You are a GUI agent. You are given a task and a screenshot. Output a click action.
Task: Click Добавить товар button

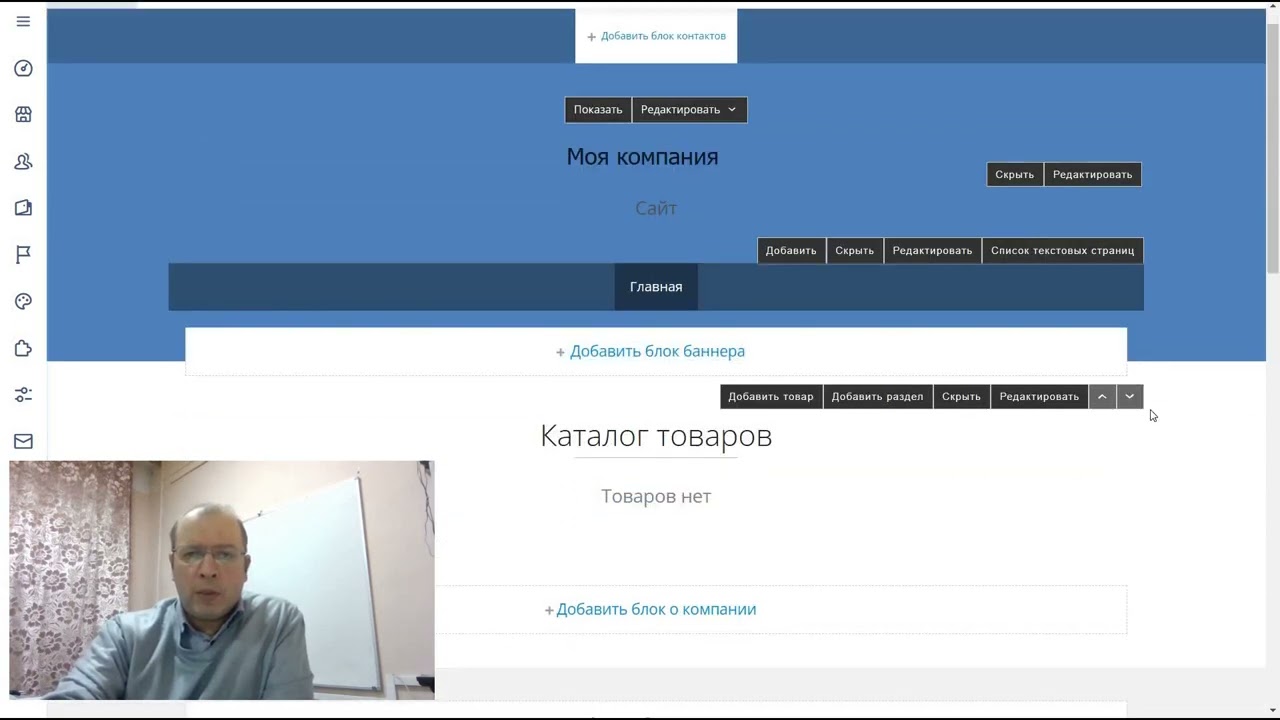[771, 397]
